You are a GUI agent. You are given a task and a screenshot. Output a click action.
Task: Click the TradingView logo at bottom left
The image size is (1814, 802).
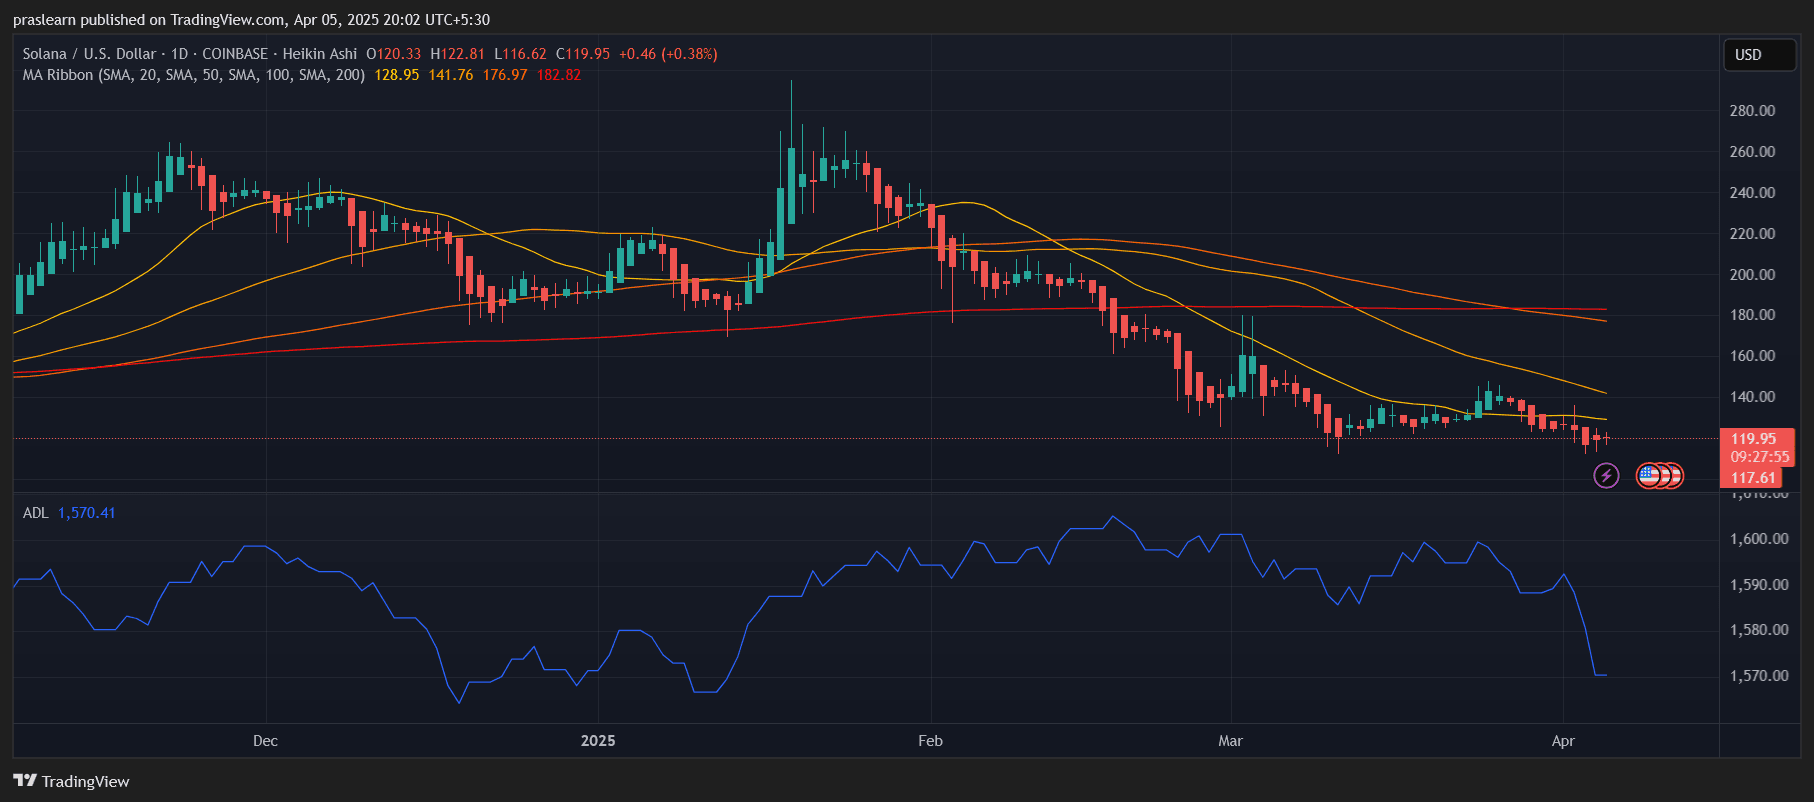(71, 781)
